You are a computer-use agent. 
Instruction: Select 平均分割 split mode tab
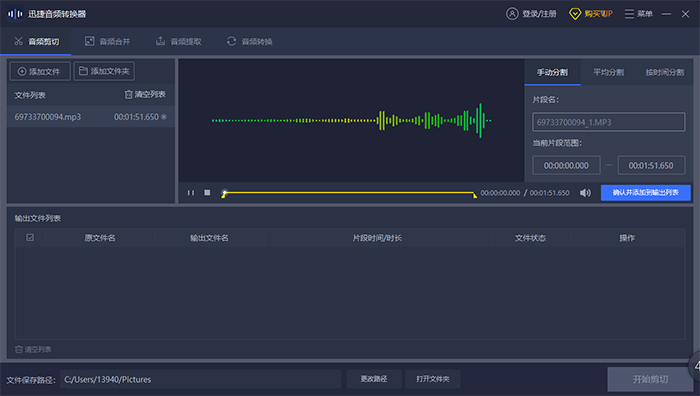click(608, 72)
